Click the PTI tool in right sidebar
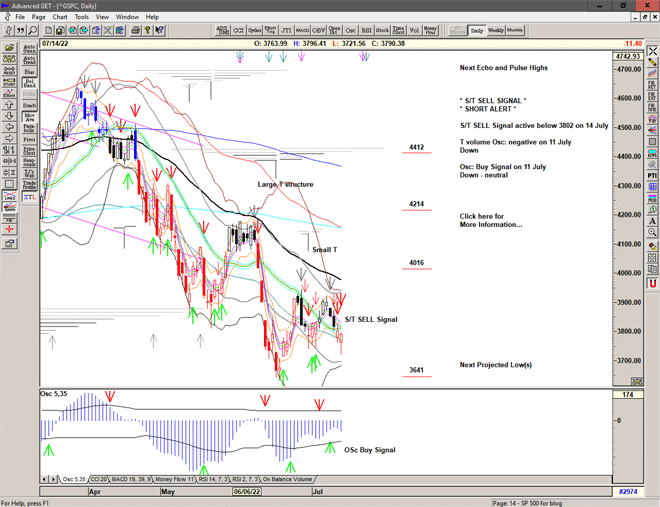 coord(652,175)
